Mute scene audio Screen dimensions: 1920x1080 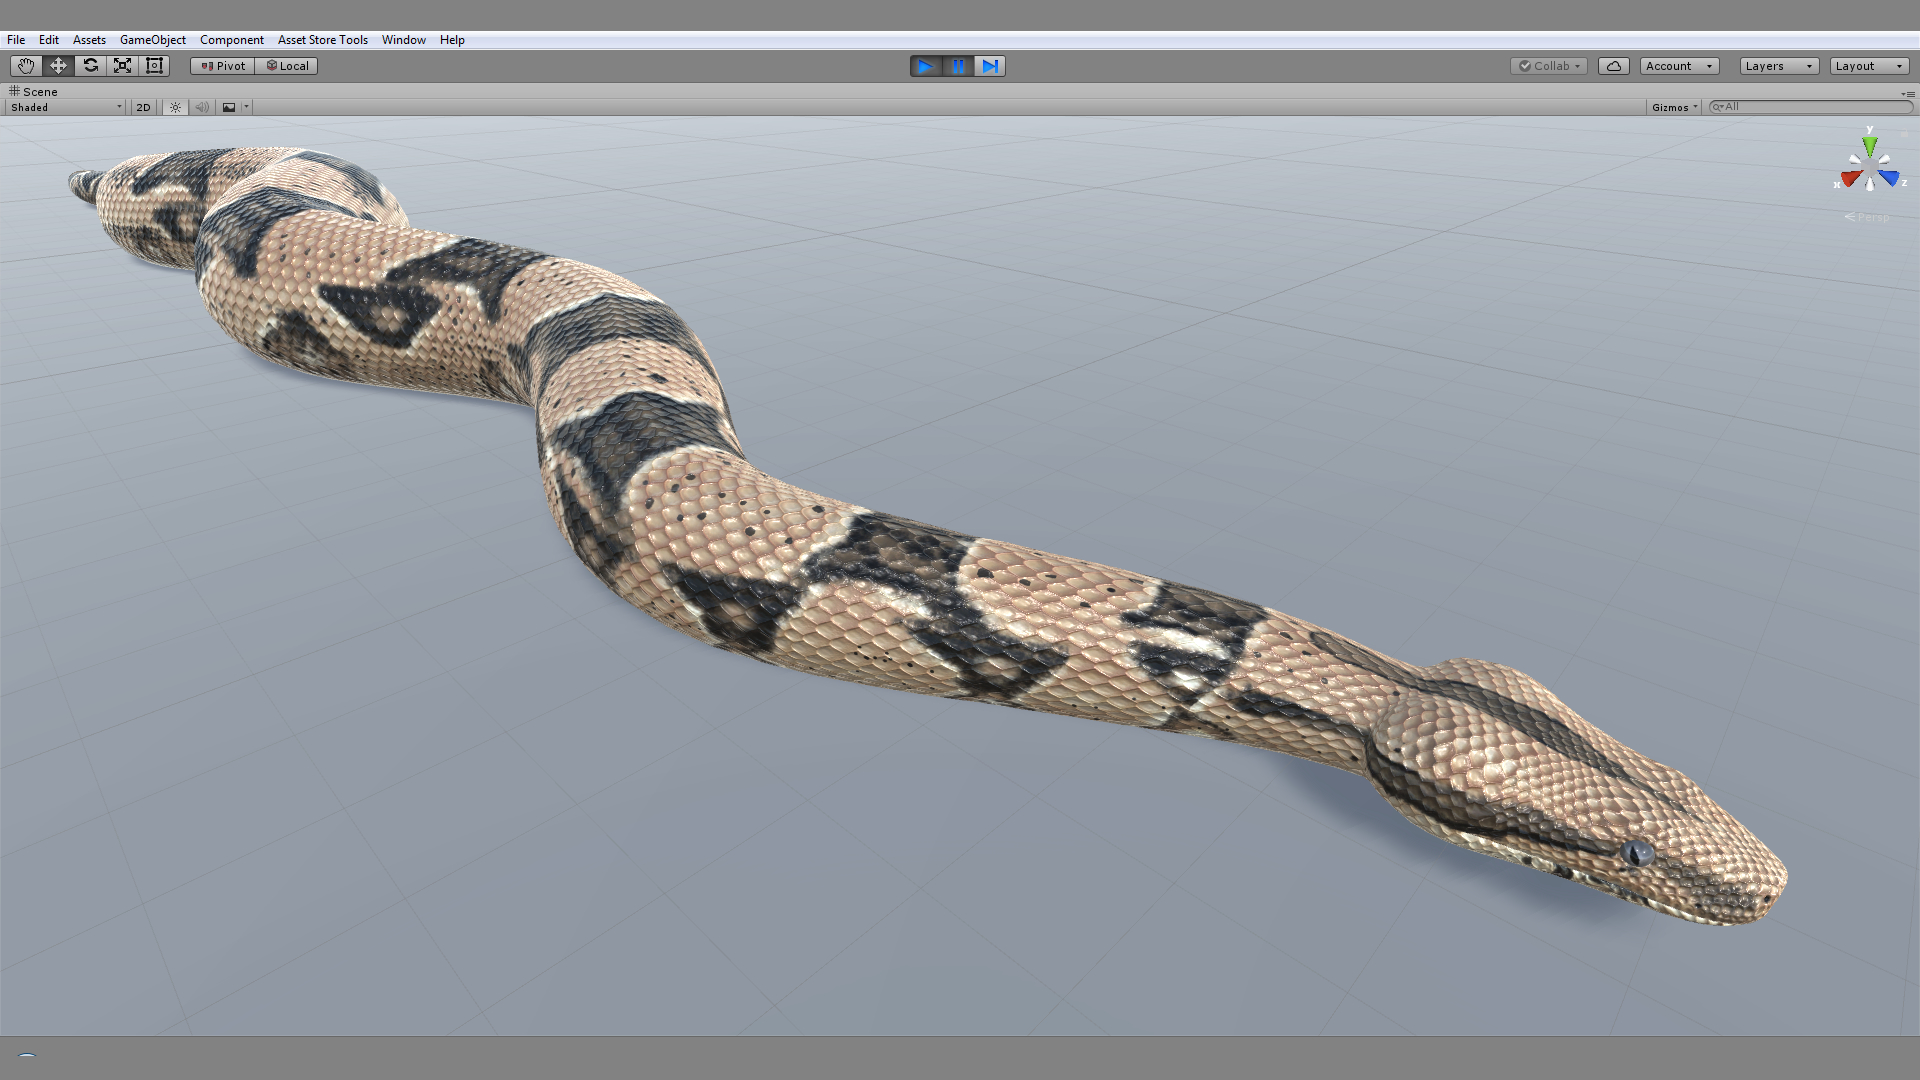pos(202,107)
